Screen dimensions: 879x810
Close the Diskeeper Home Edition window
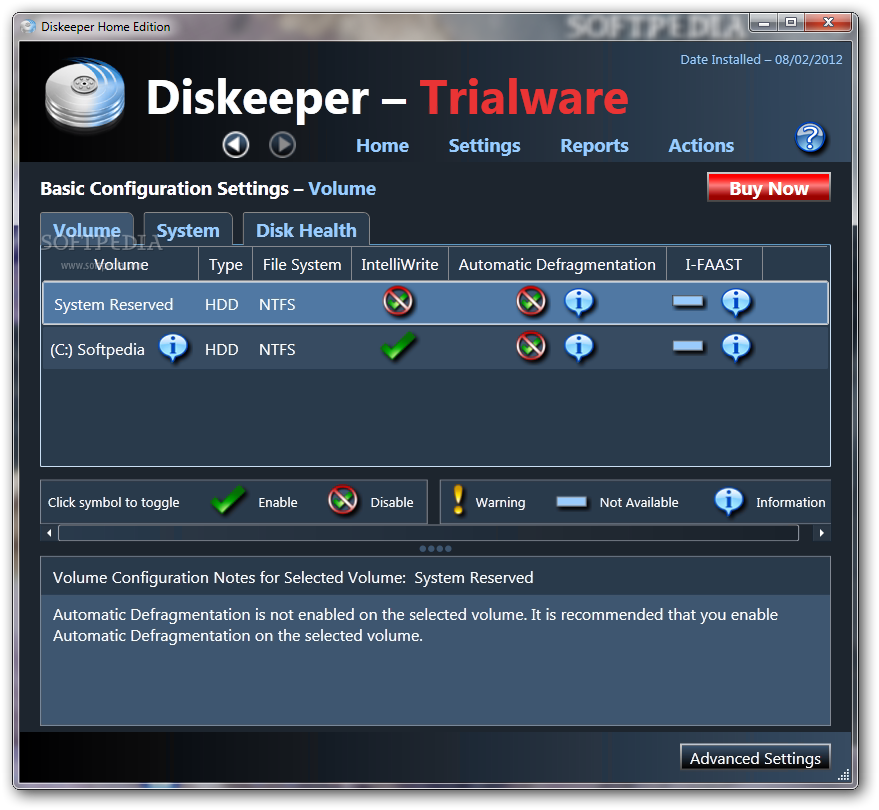tap(829, 22)
